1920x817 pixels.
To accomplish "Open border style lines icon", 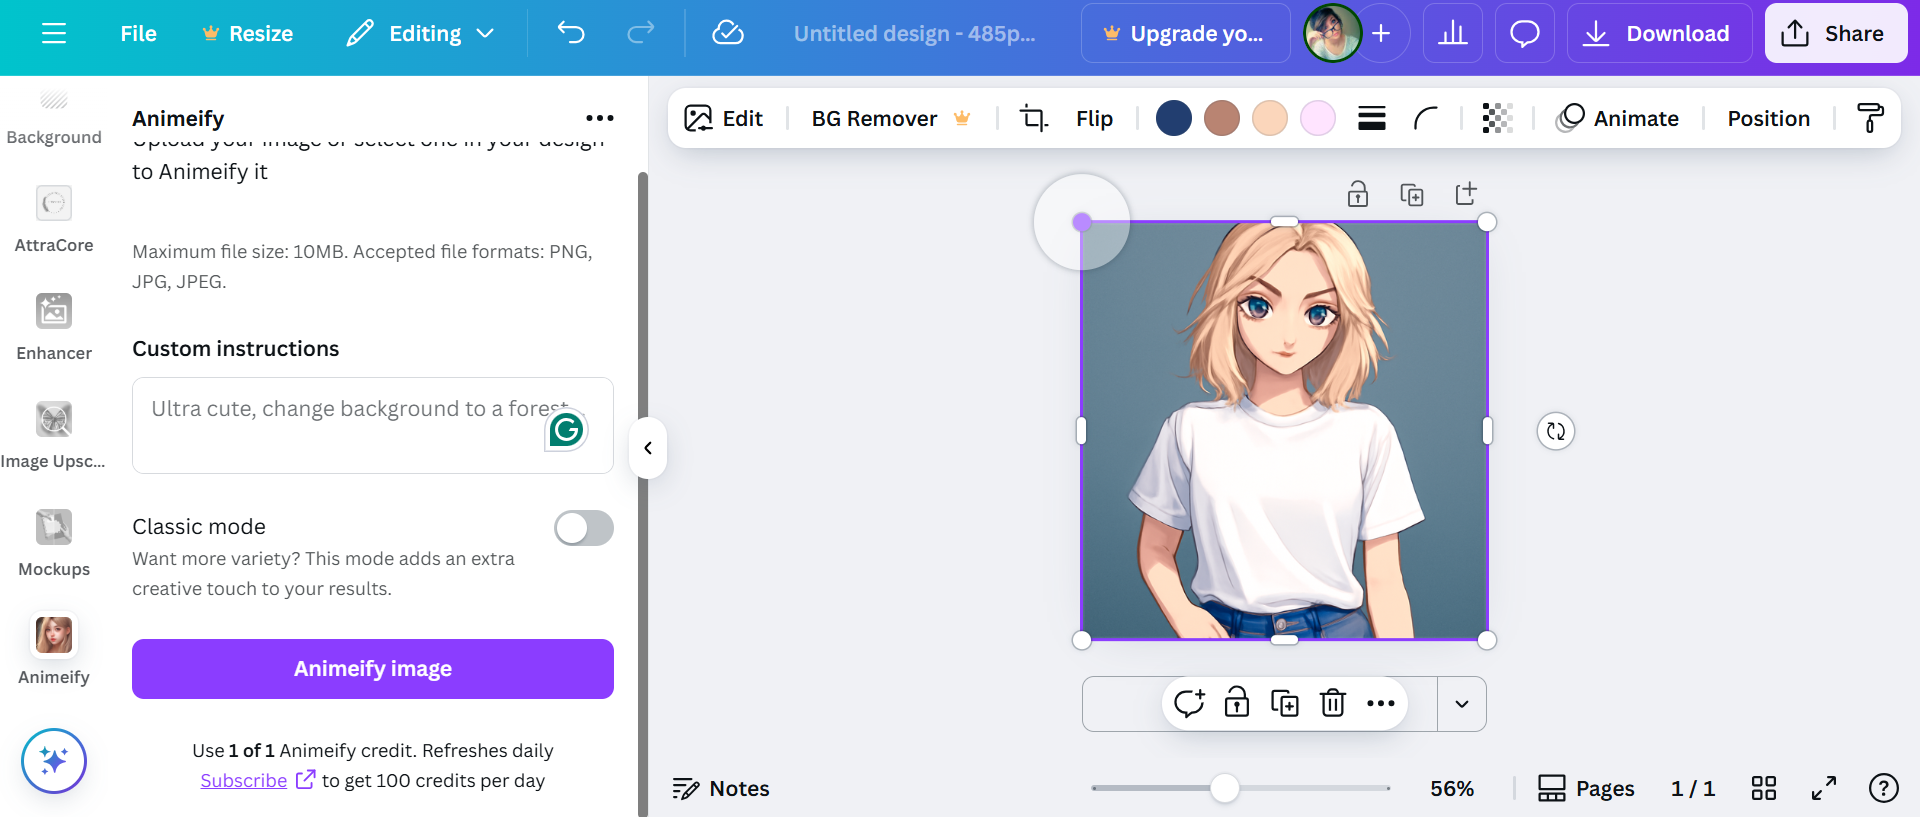I will click(1372, 118).
